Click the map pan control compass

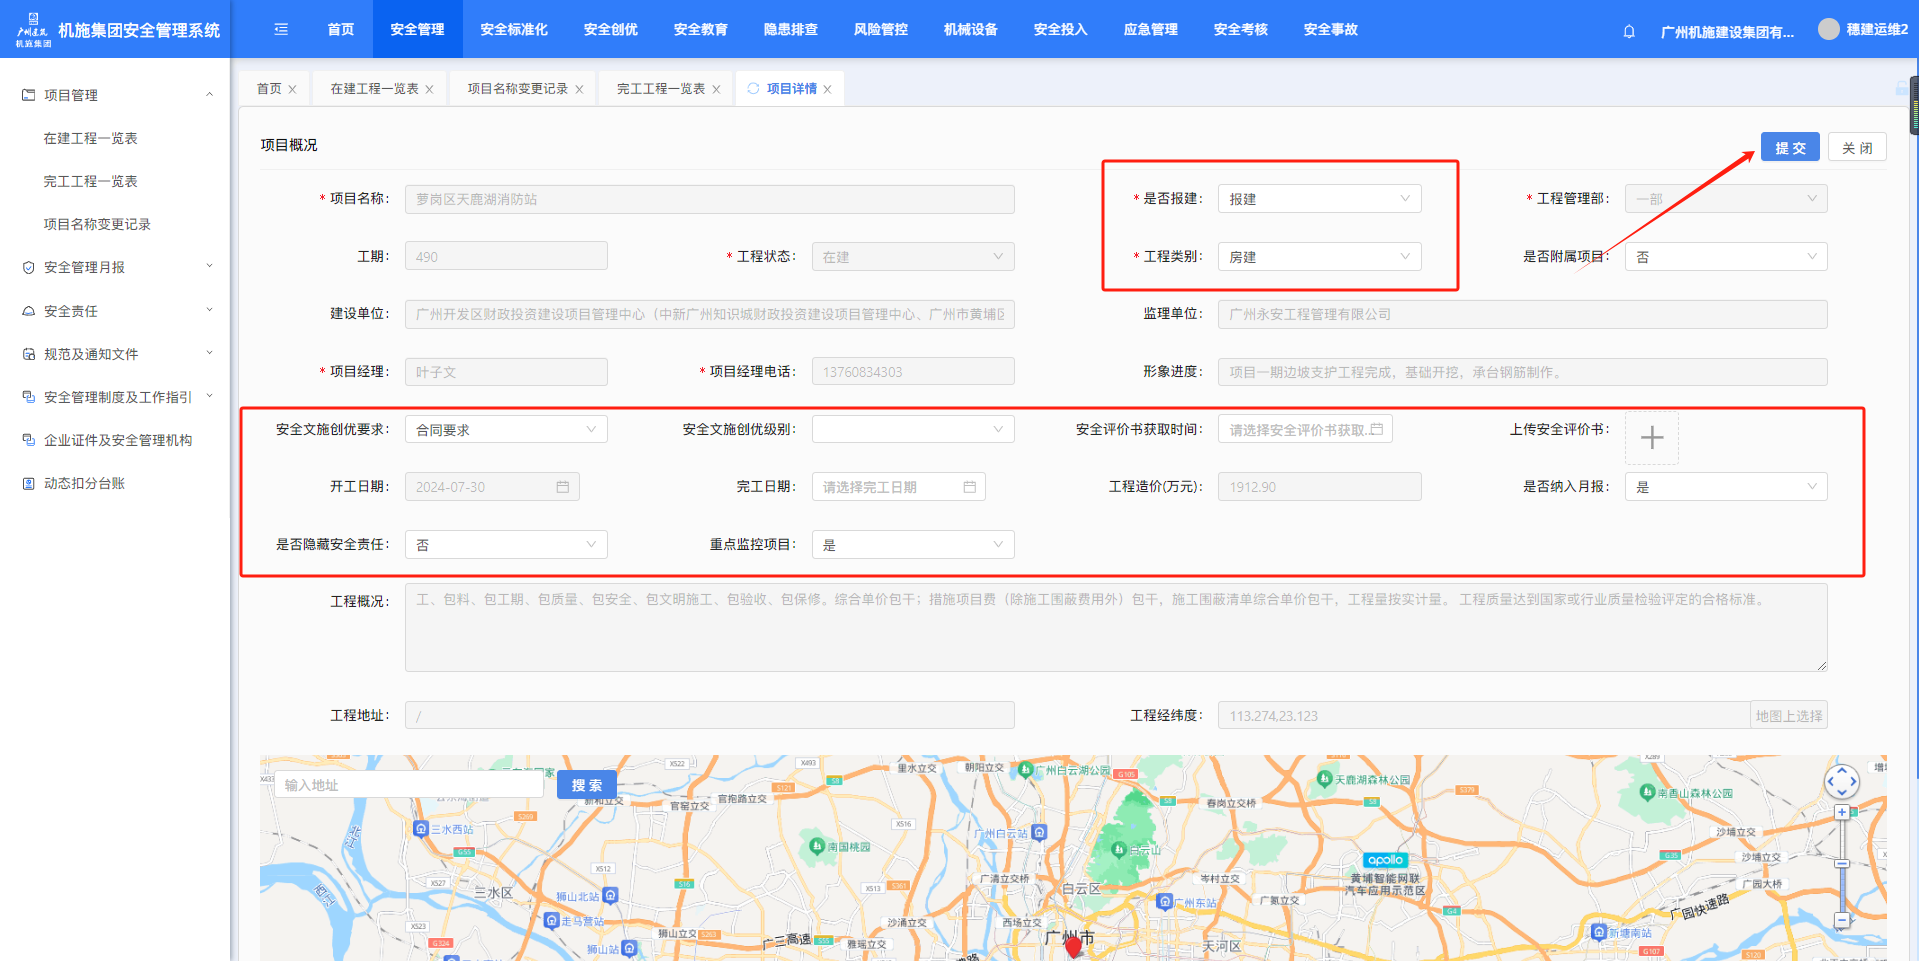[1841, 781]
